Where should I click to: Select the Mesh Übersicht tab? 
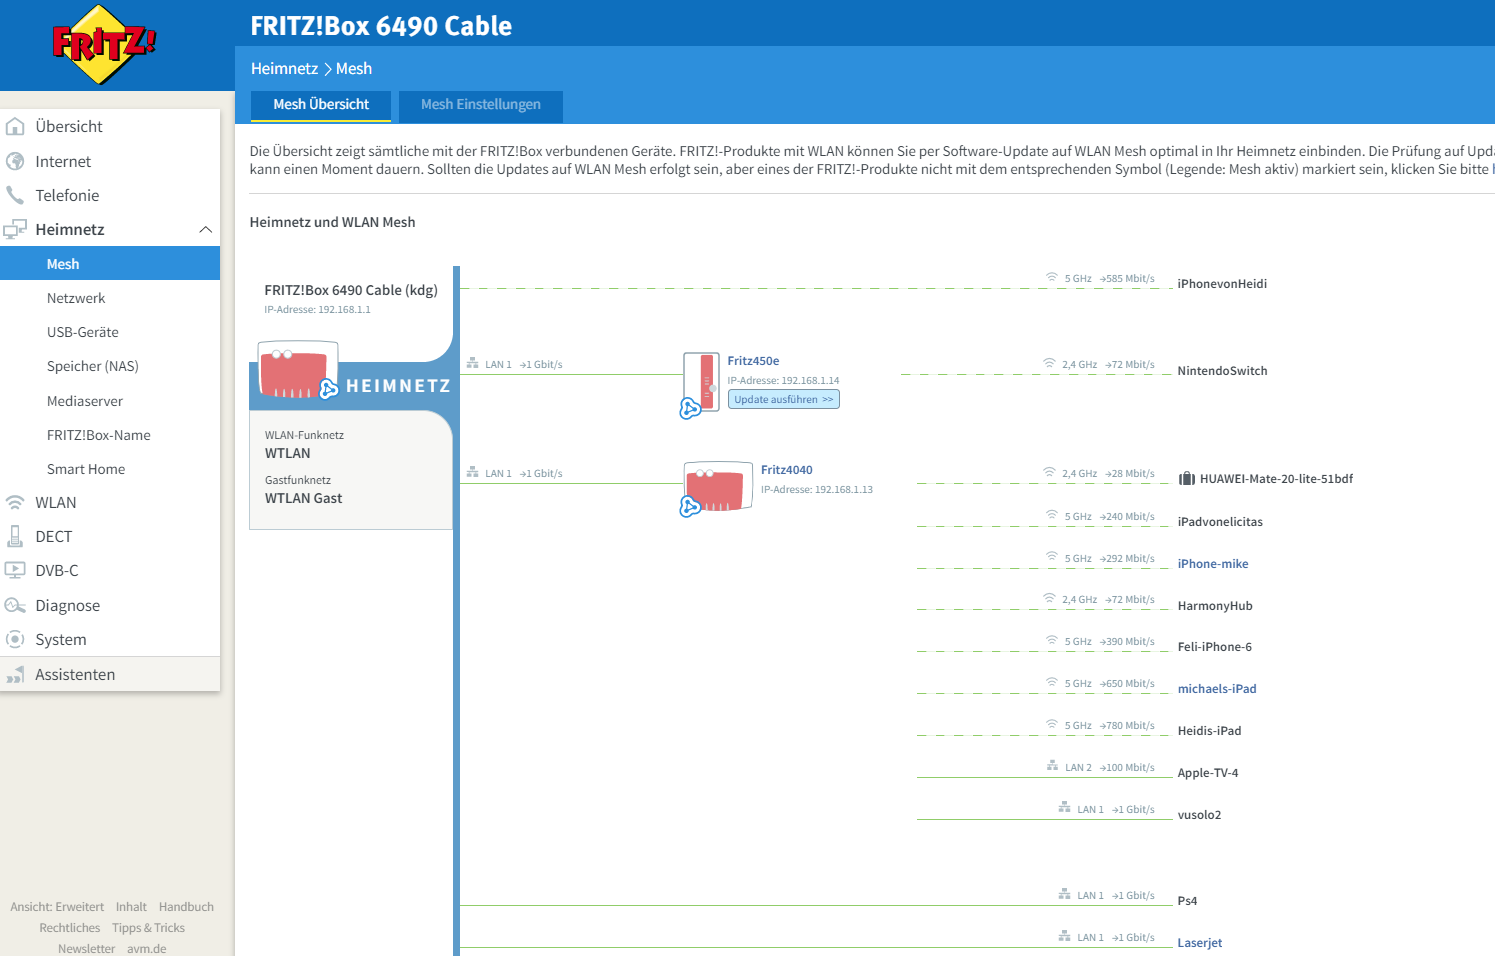pyautogui.click(x=321, y=105)
